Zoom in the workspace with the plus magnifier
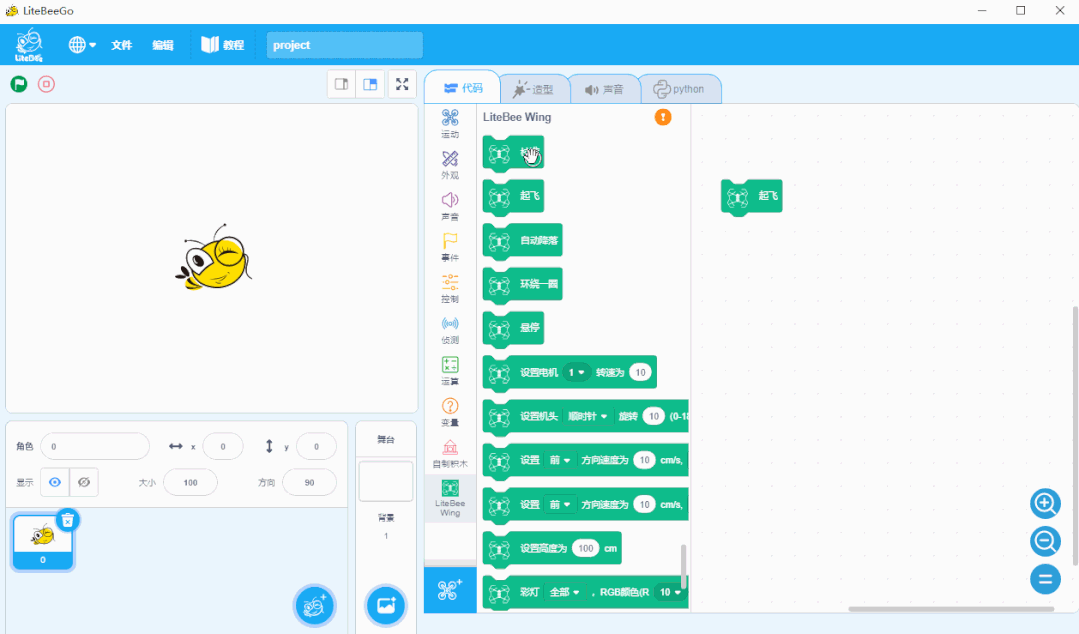The image size is (1079, 634). pyautogui.click(x=1044, y=504)
